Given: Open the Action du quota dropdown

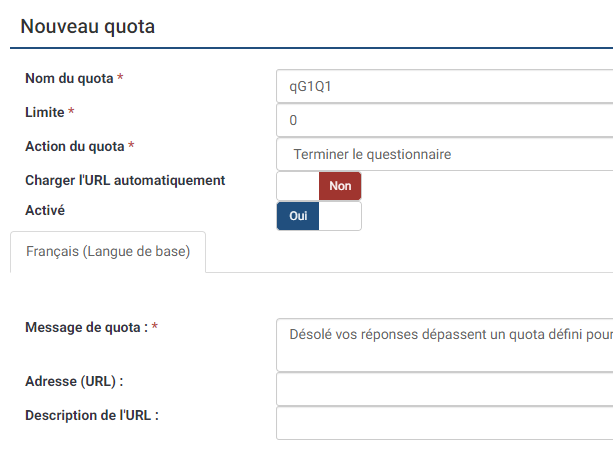Looking at the screenshot, I should click(x=444, y=154).
